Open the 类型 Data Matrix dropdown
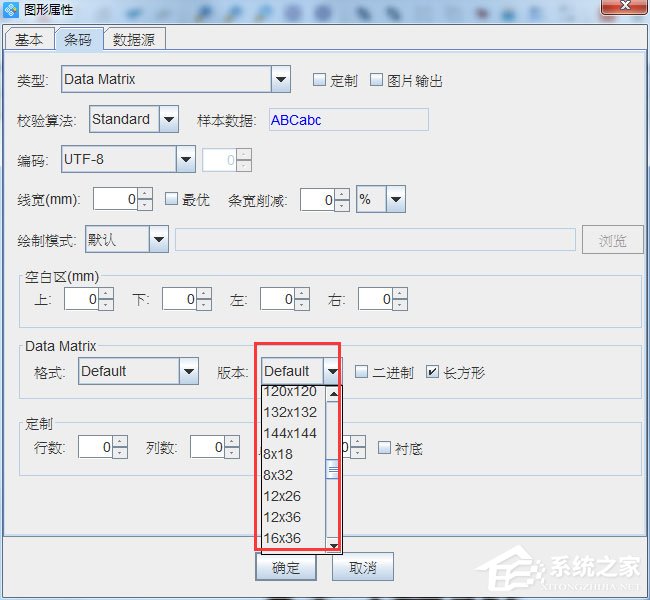This screenshot has width=650, height=600. (281, 79)
